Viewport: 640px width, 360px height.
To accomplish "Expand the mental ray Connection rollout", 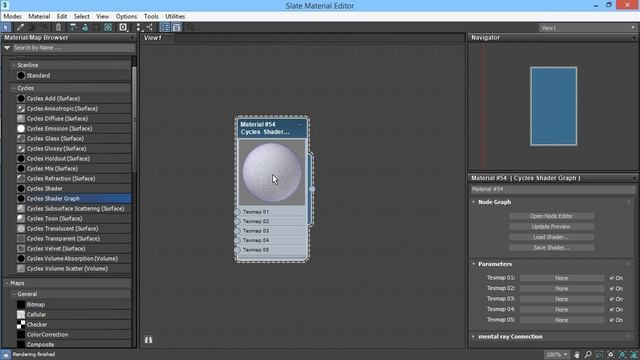I will point(473,337).
